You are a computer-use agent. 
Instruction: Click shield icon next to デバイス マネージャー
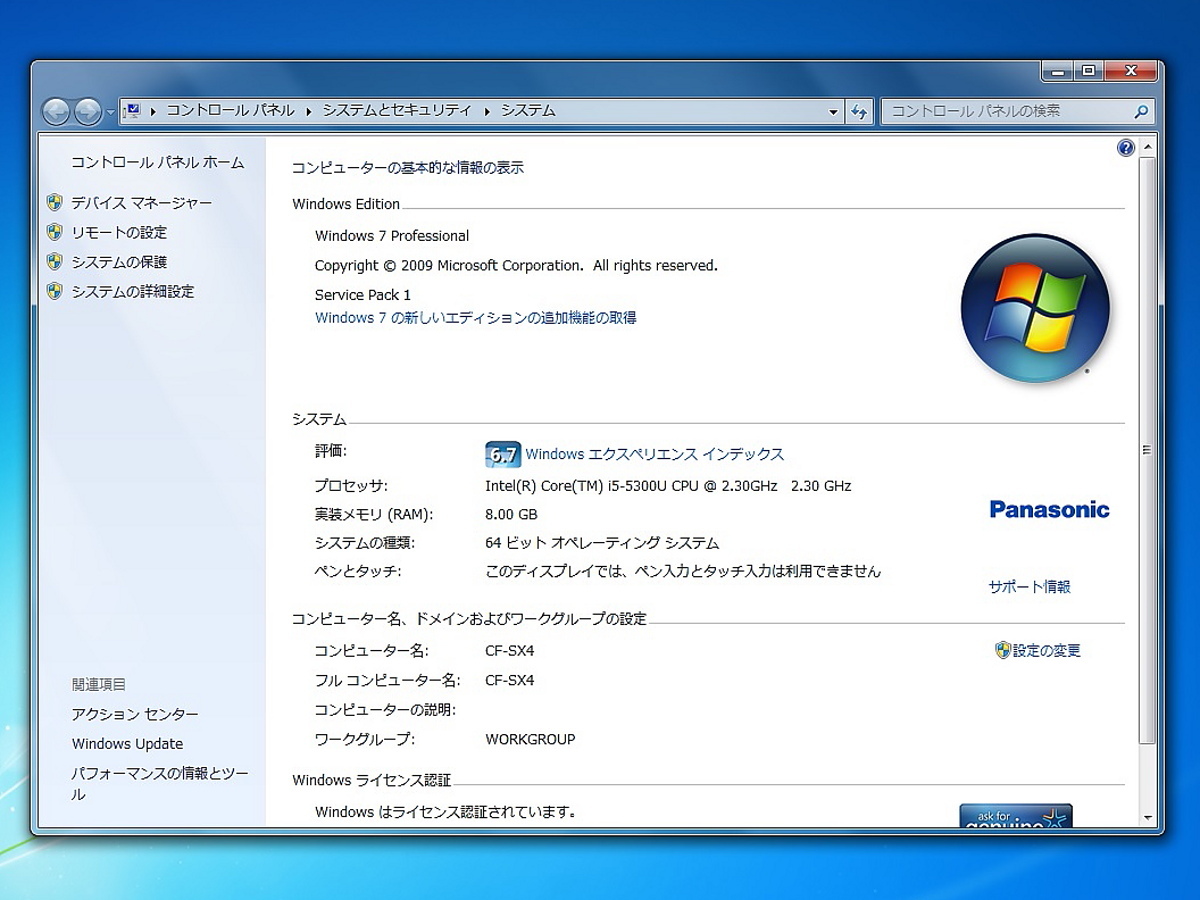55,203
